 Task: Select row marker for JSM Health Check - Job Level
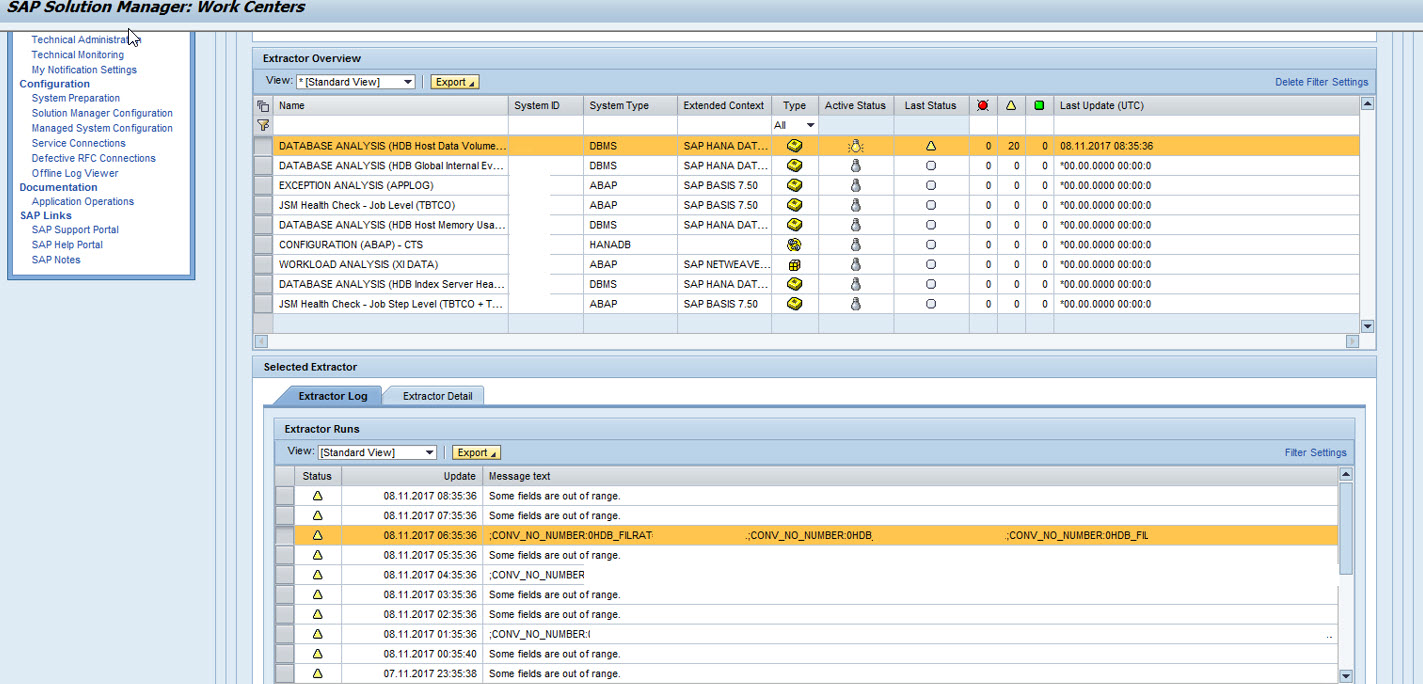(x=263, y=205)
